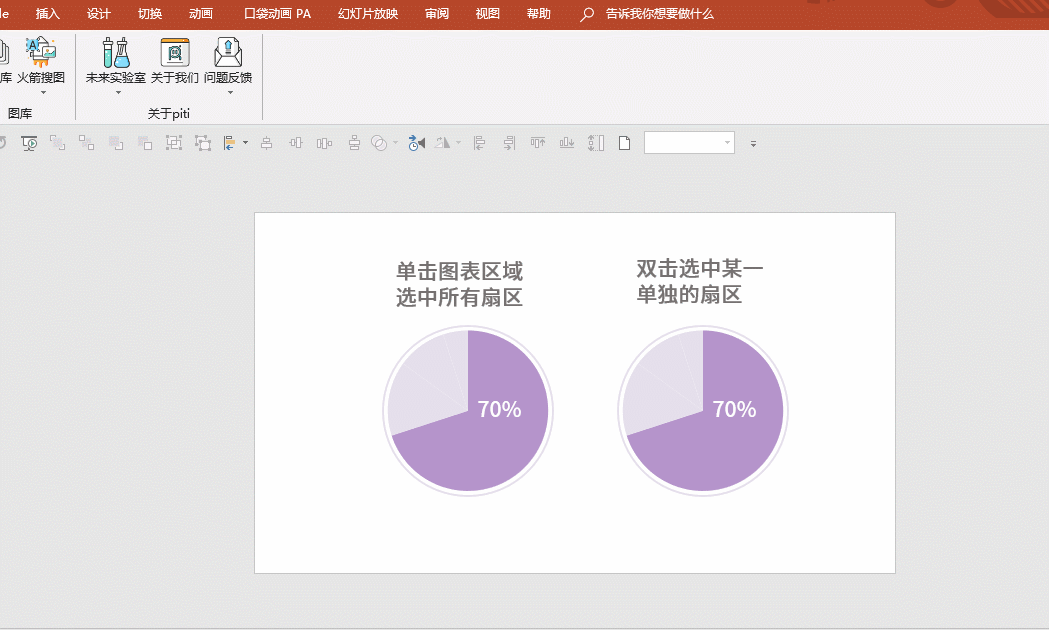Click the 告诉我你想要做什么 search box
Viewport: 1049px width, 630px height.
click(660, 13)
